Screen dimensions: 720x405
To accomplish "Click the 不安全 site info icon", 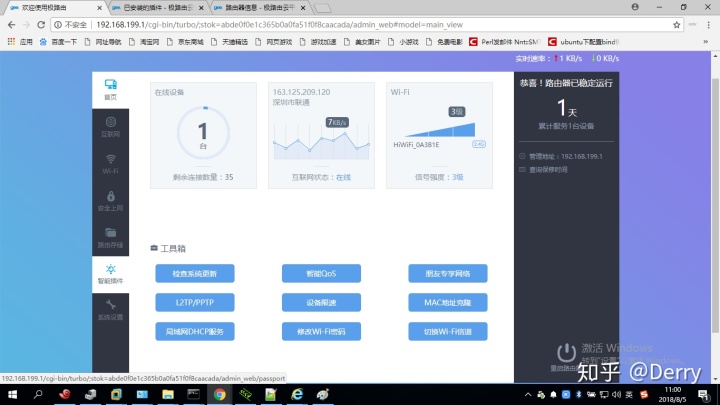I will 58,25.
